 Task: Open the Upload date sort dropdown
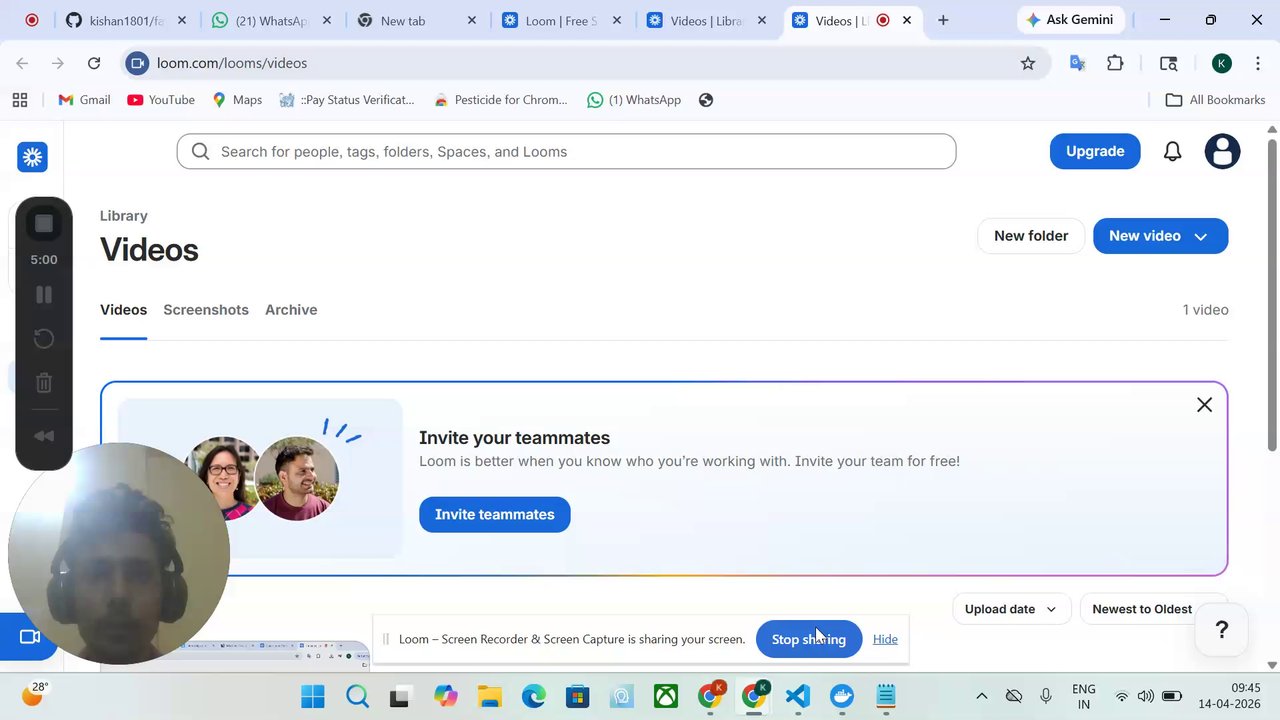coord(1011,609)
